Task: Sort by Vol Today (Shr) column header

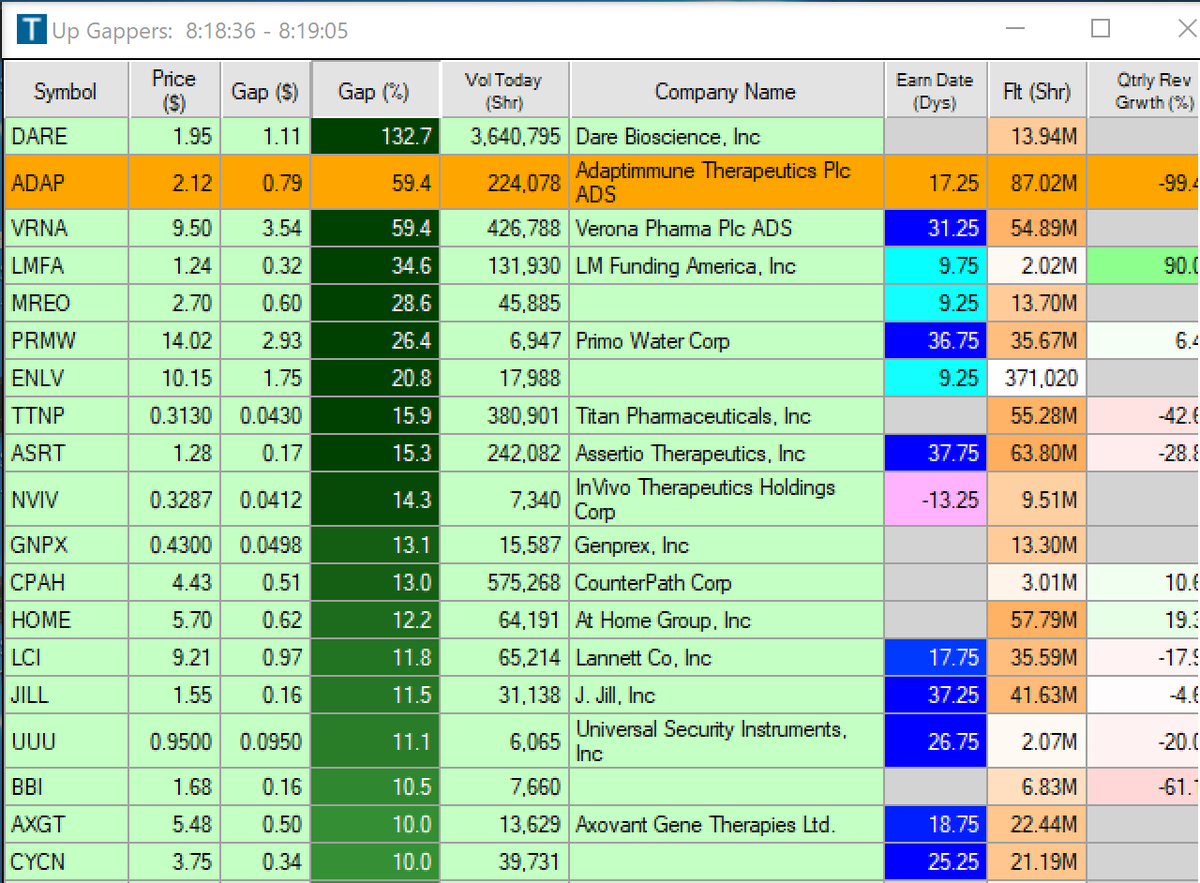Action: 504,91
